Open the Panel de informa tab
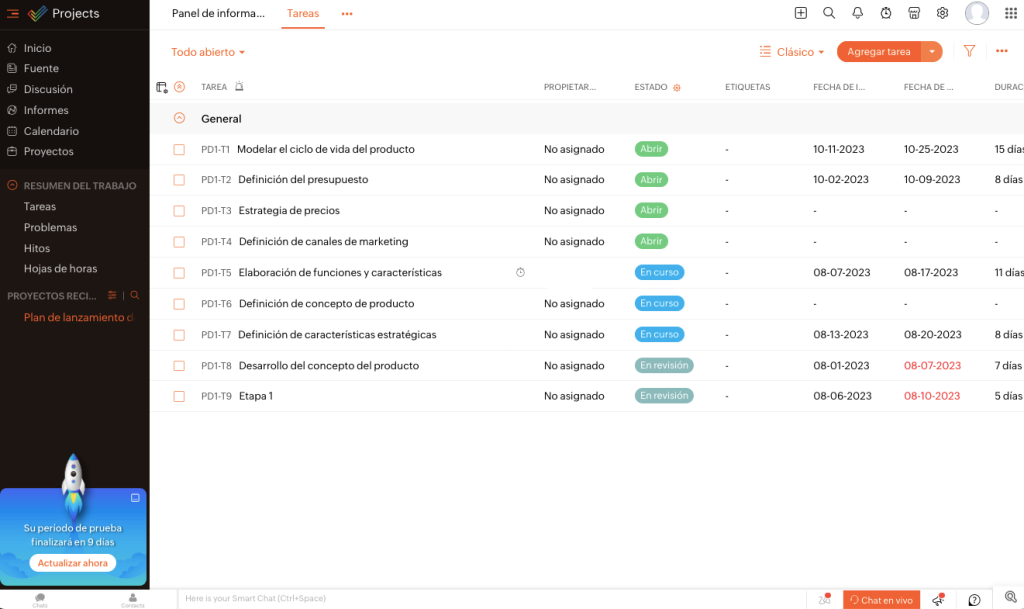Screen dimensions: 1024x609 (218, 14)
